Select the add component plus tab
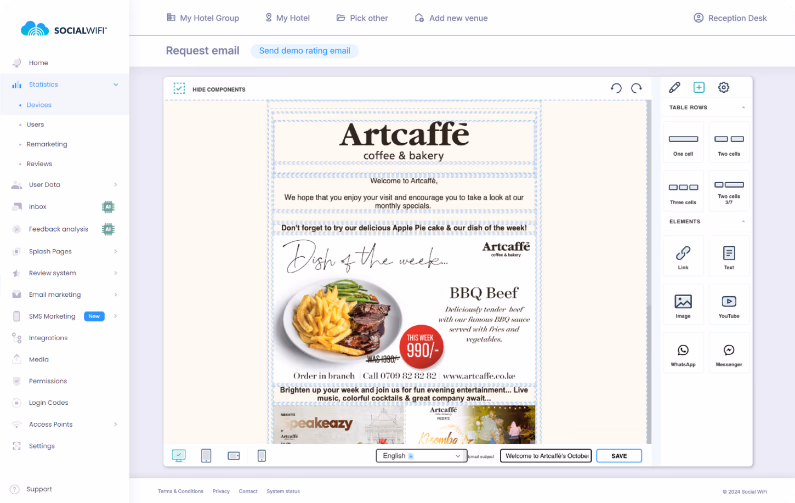 coord(699,88)
